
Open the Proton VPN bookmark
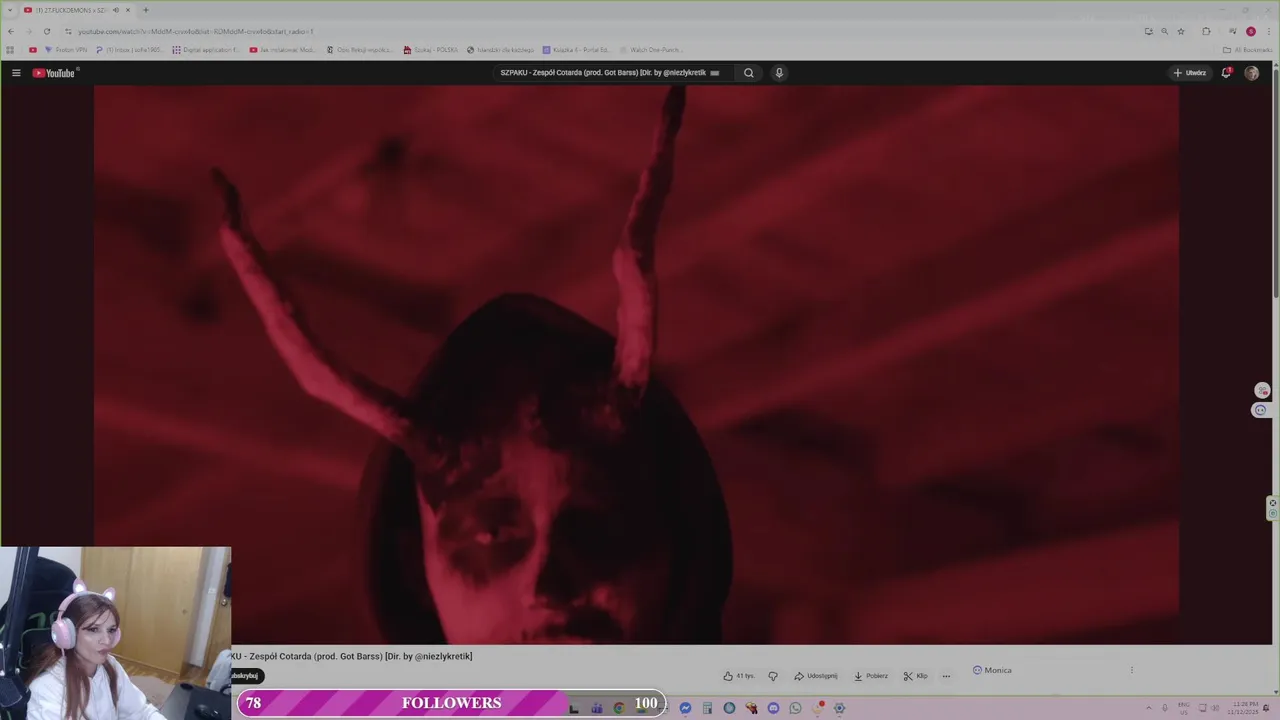point(66,50)
